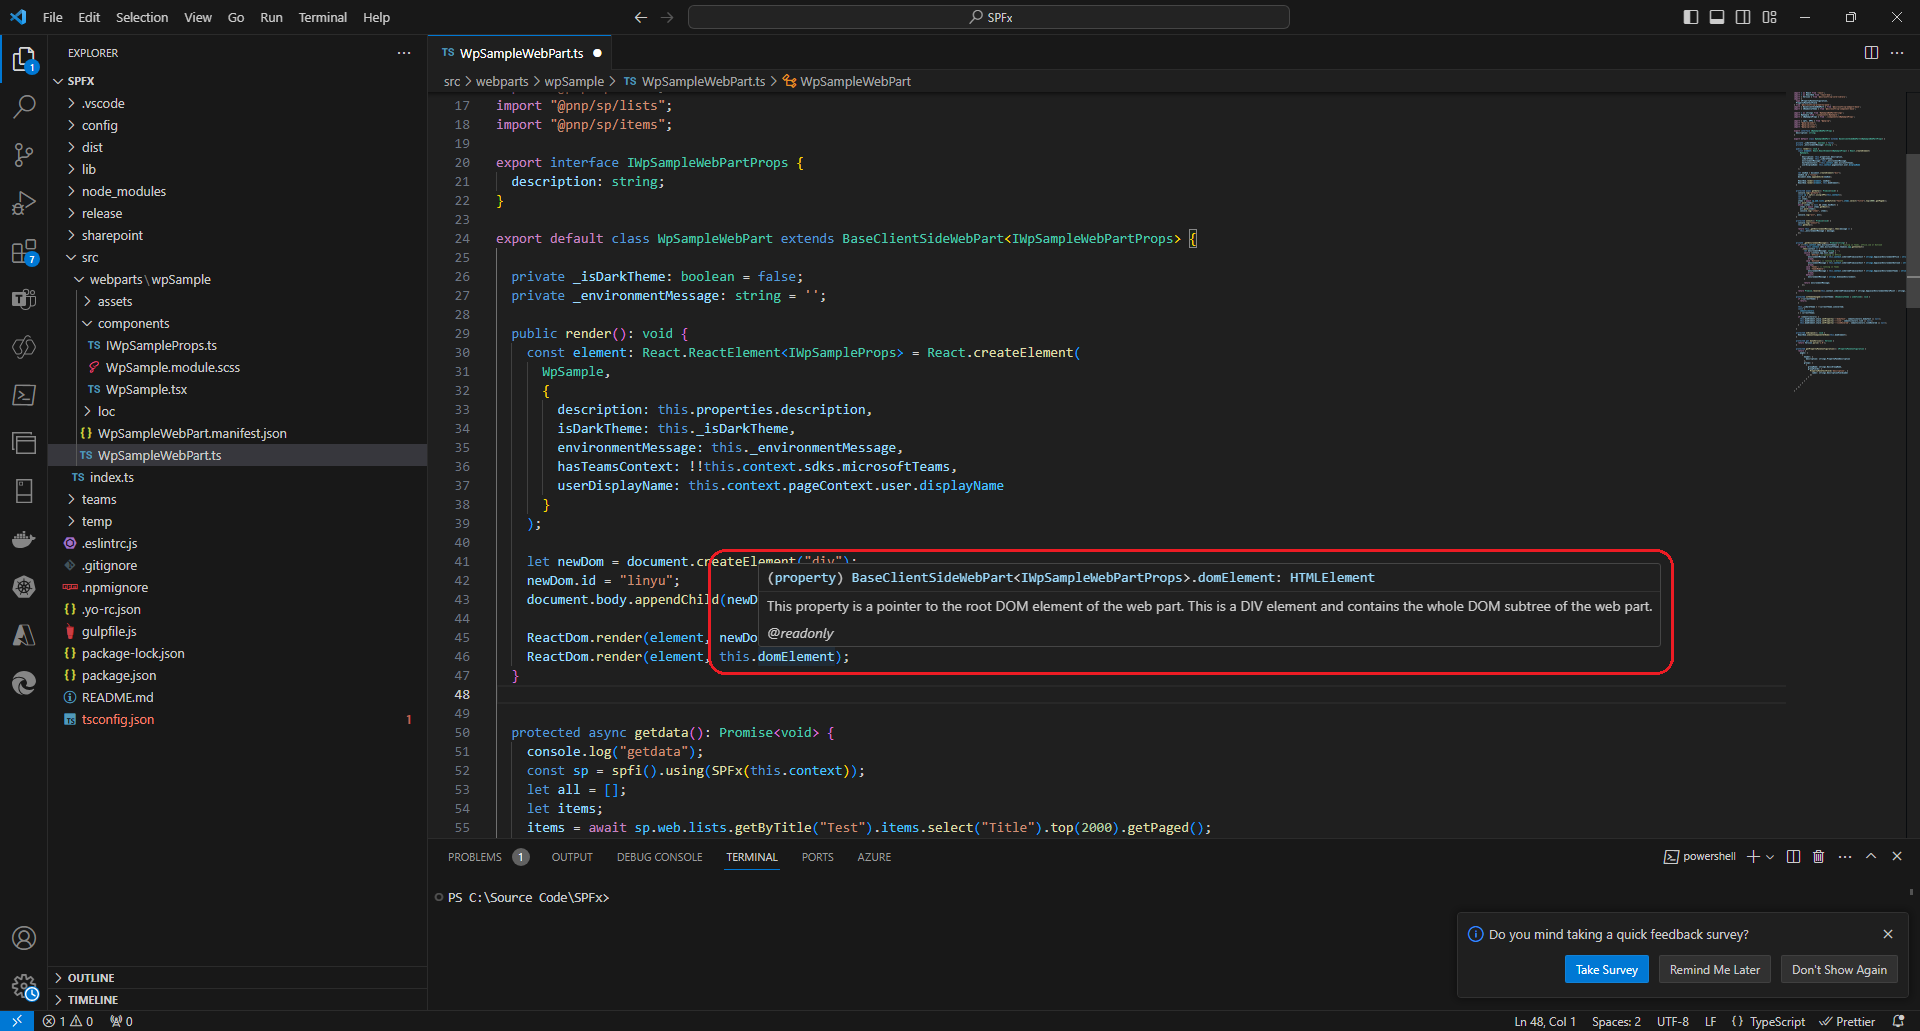Split the powershell terminal

point(1793,856)
